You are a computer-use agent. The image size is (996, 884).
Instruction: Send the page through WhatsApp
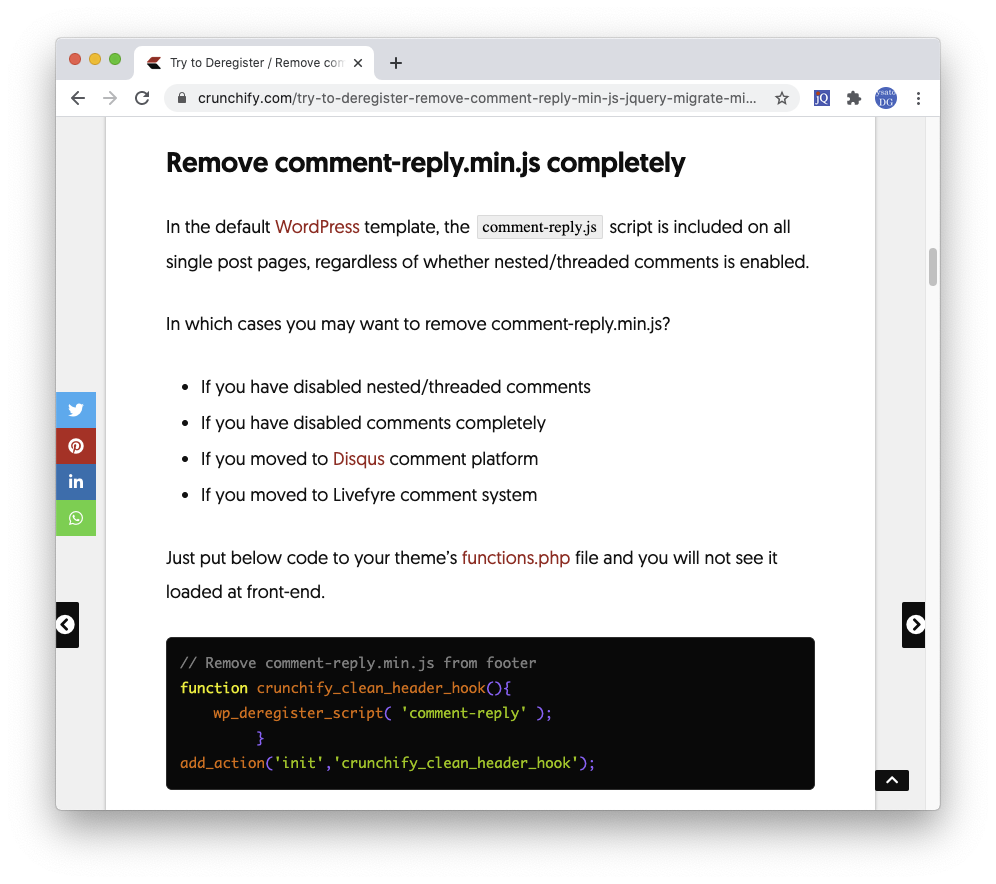[76, 518]
